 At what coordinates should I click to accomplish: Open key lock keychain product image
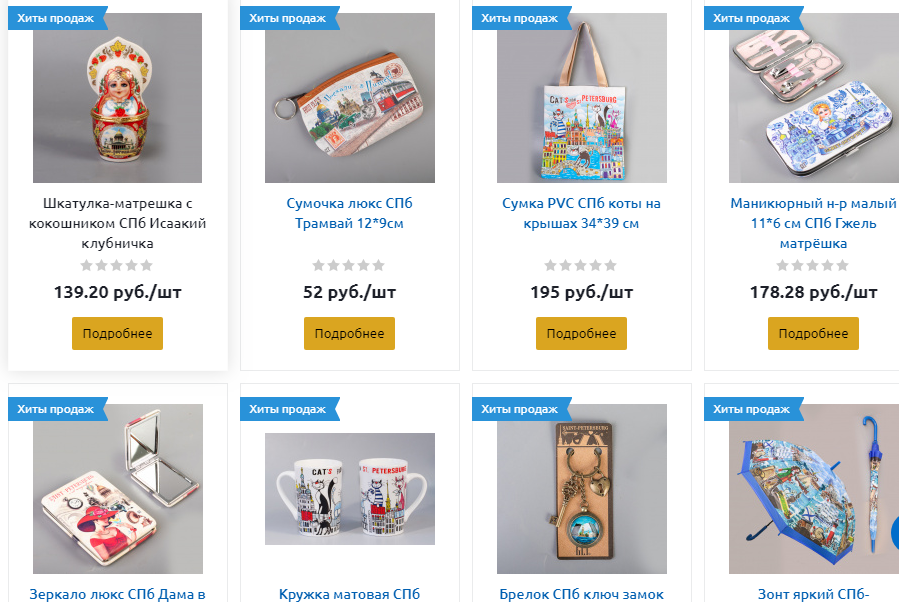point(581,488)
